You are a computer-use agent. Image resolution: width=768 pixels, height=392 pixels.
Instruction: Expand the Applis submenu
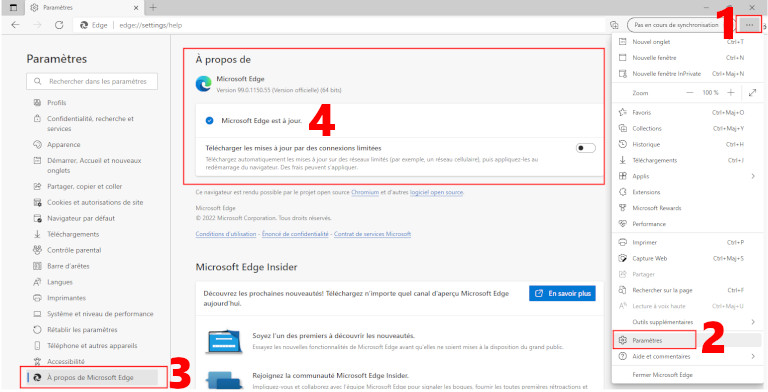point(686,176)
